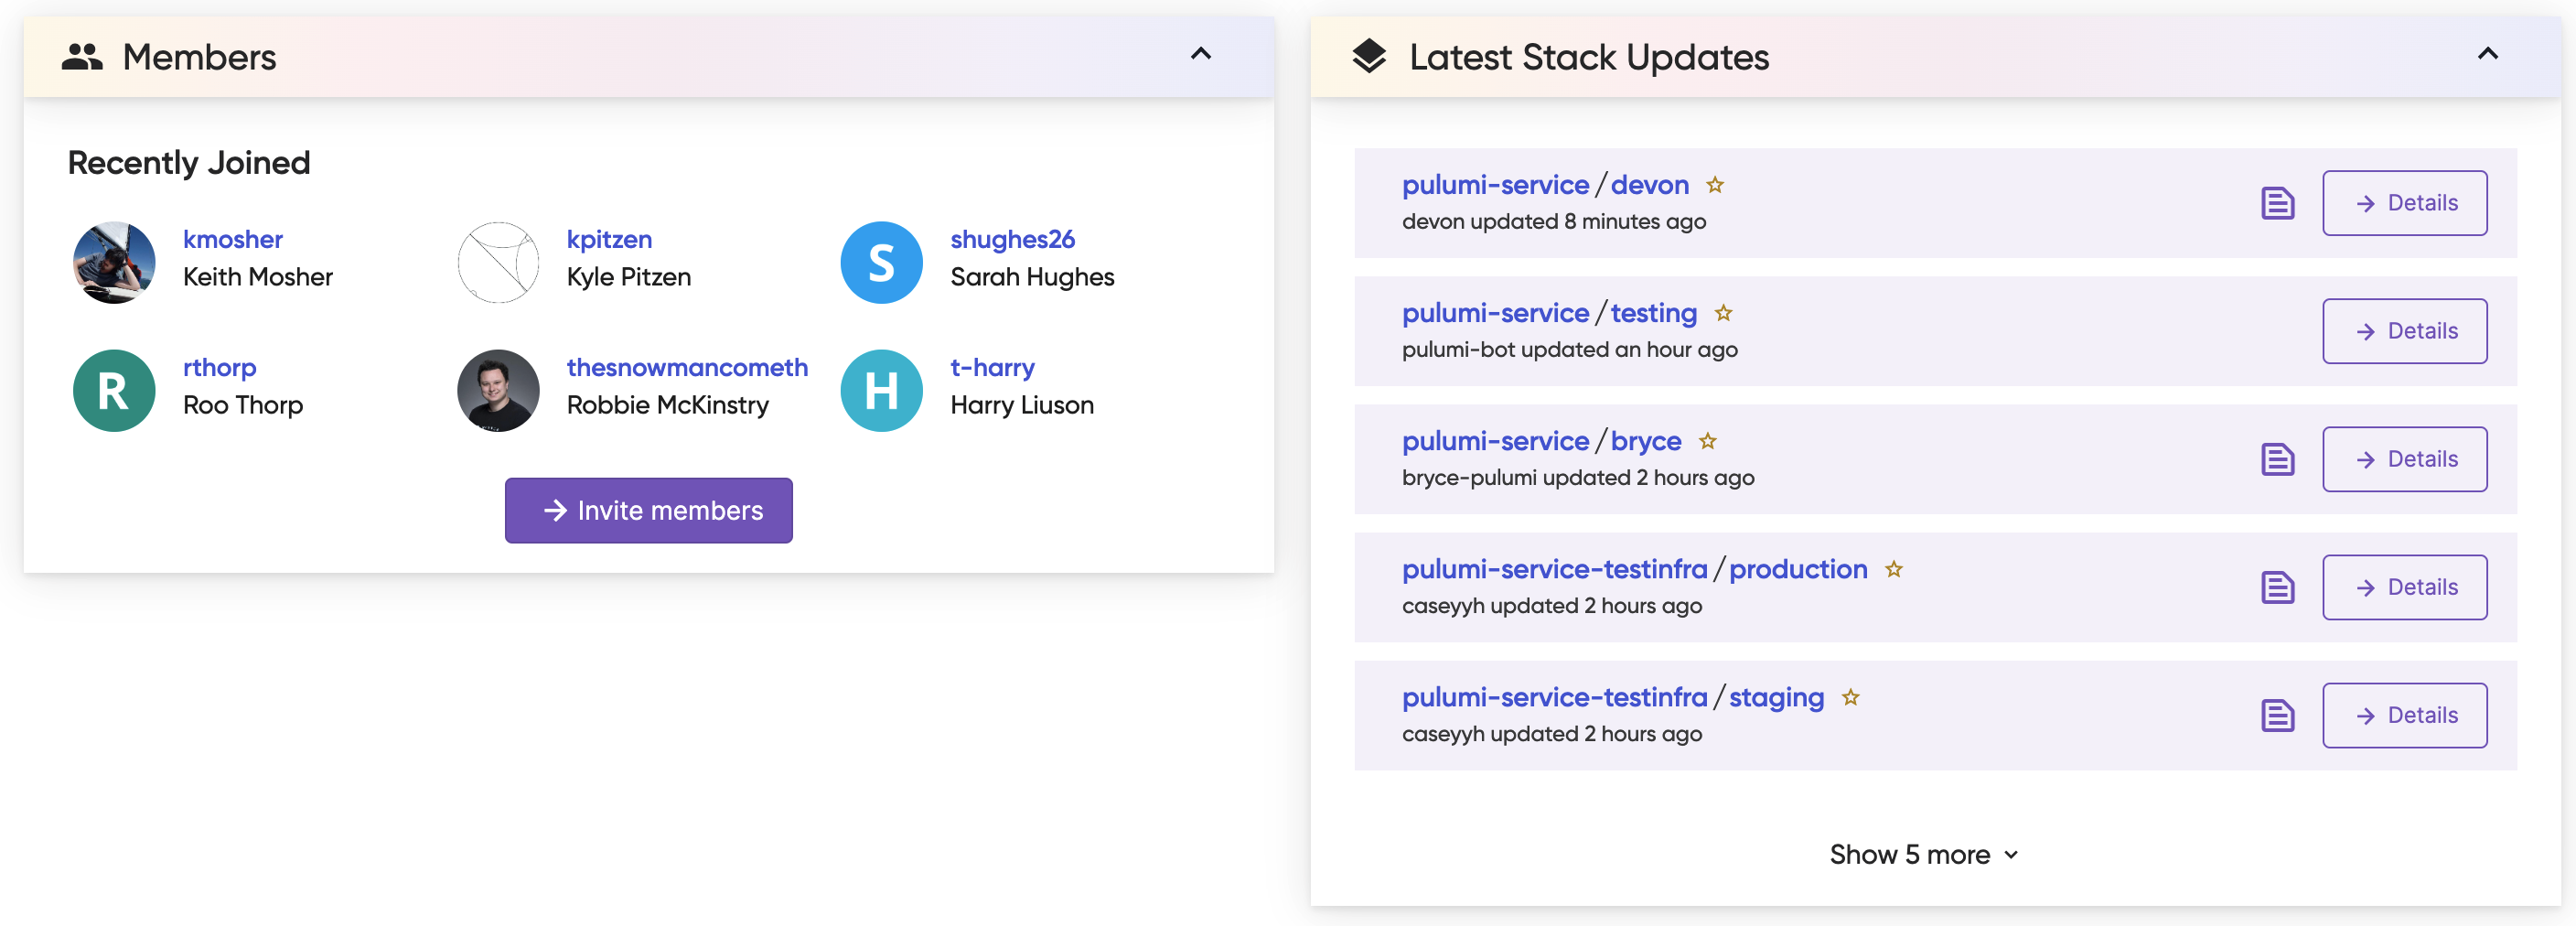Open the staging stack link

[1776, 697]
